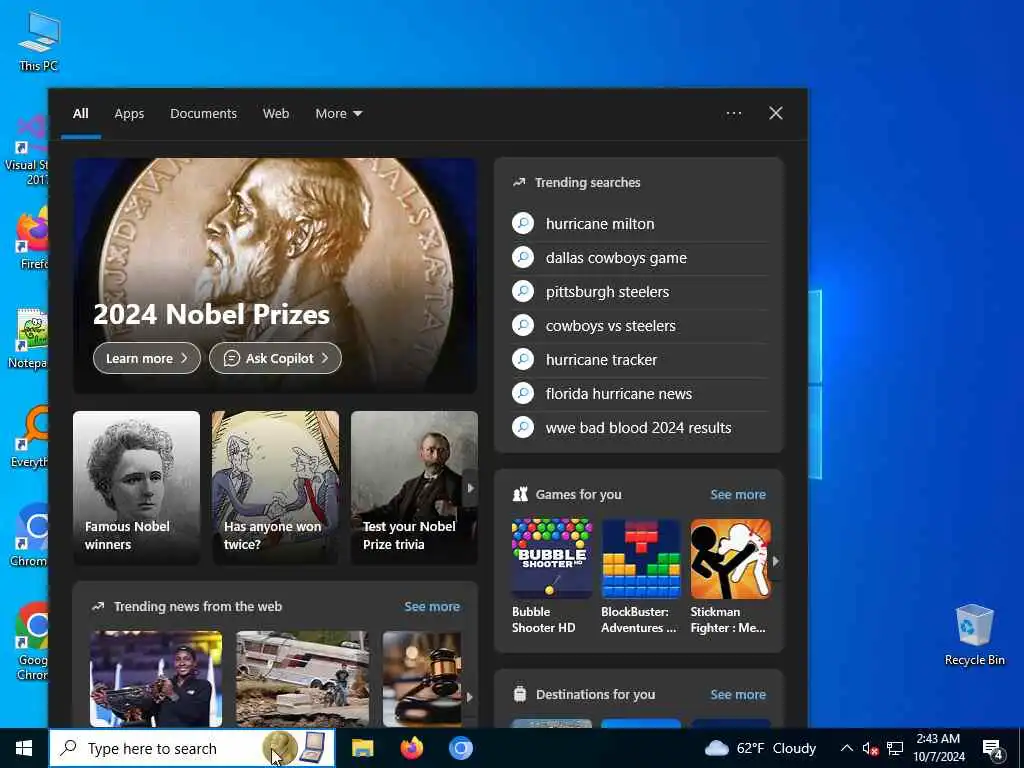The height and width of the screenshot is (768, 1024).
Task: Click the Ask Copilot button
Action: pos(275,359)
